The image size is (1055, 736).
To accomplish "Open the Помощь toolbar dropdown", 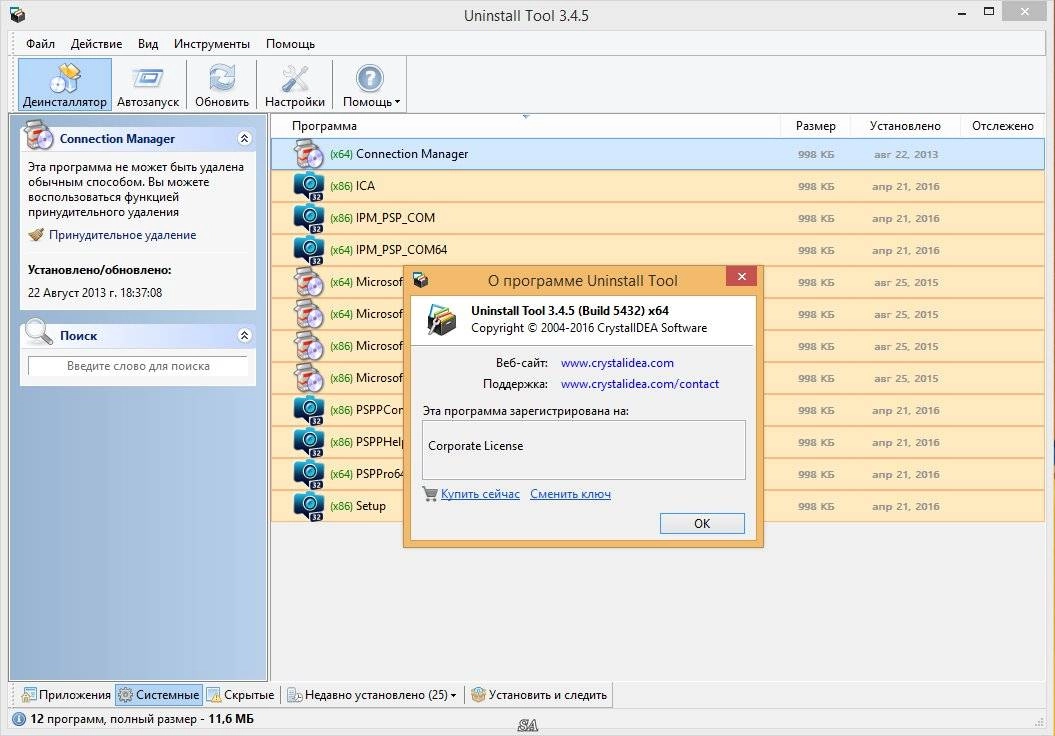I will tap(371, 85).
